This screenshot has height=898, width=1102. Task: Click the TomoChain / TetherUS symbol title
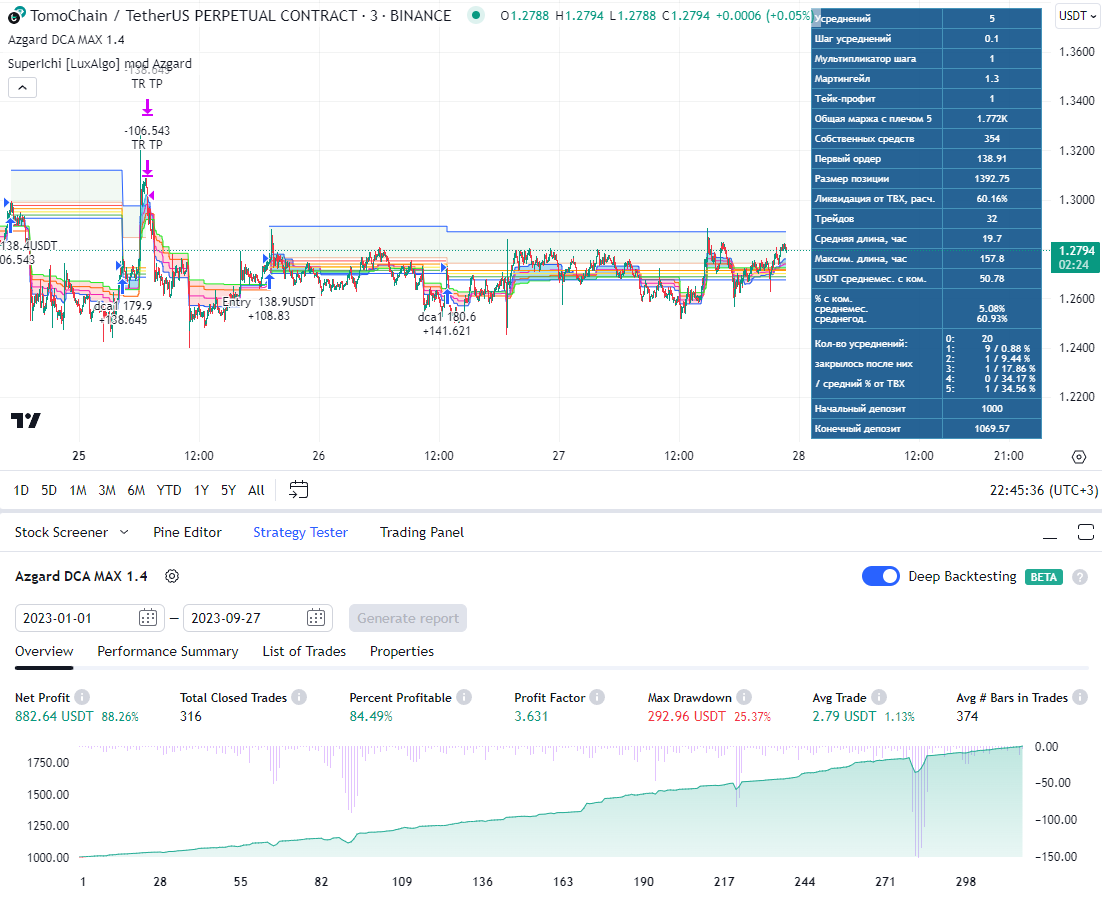(240, 15)
